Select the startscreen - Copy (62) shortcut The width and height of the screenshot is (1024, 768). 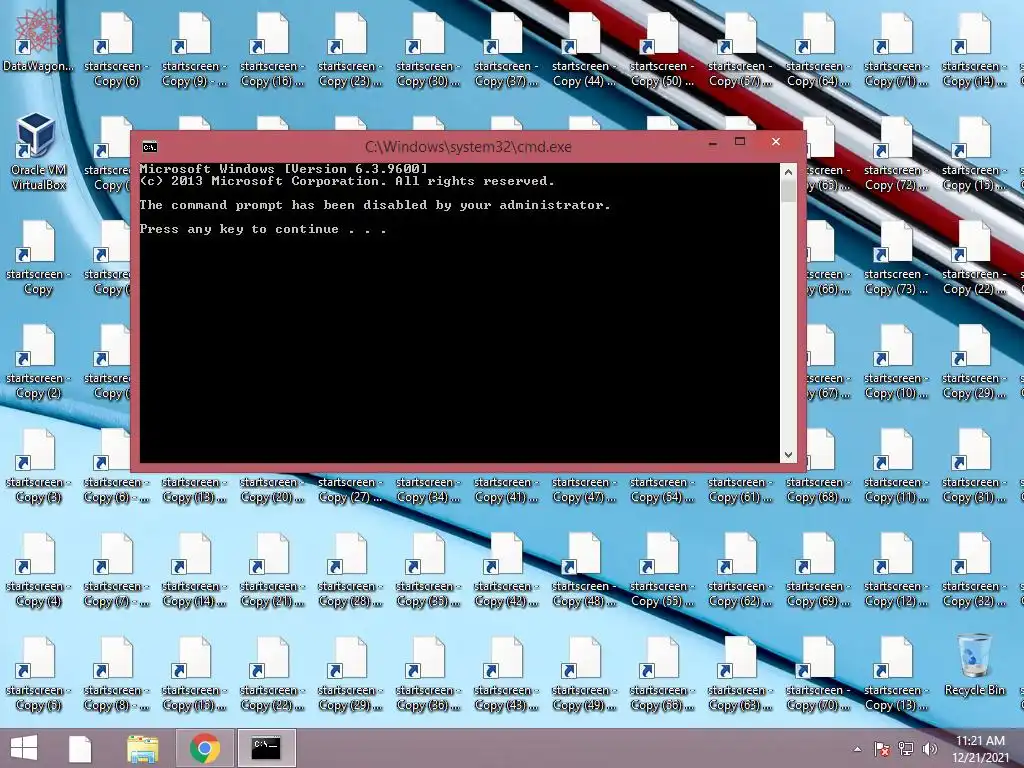[x=740, y=569]
